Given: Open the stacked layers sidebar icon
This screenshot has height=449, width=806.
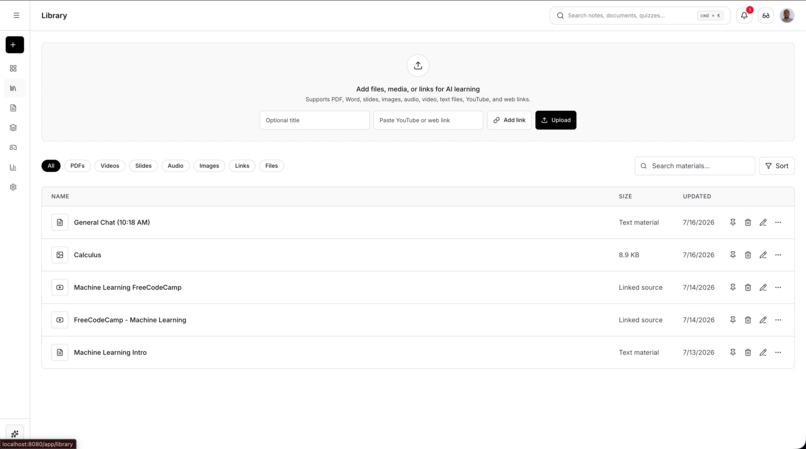Looking at the screenshot, I should click(x=13, y=128).
